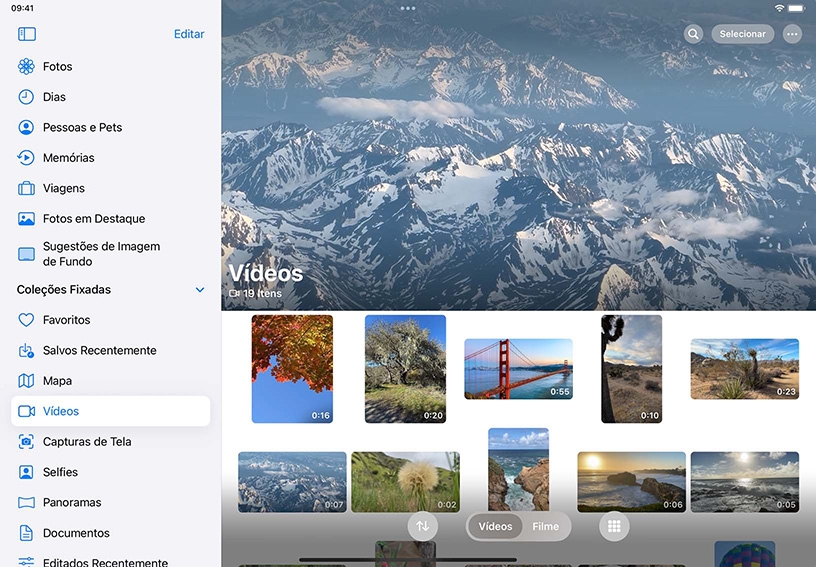Viewport: 816px width, 567px height.
Task: Switch to the Filme filter tab
Action: 545,526
